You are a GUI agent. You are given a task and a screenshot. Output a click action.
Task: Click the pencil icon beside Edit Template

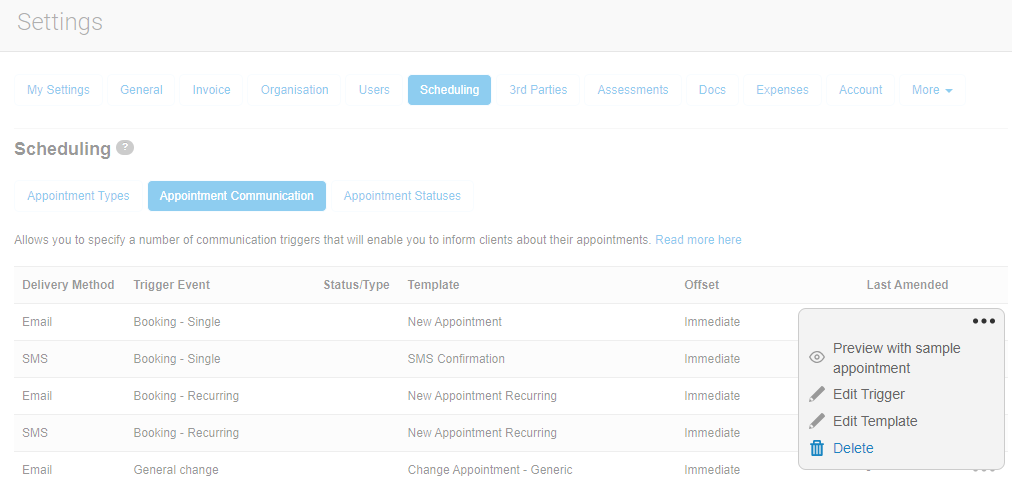[817, 421]
